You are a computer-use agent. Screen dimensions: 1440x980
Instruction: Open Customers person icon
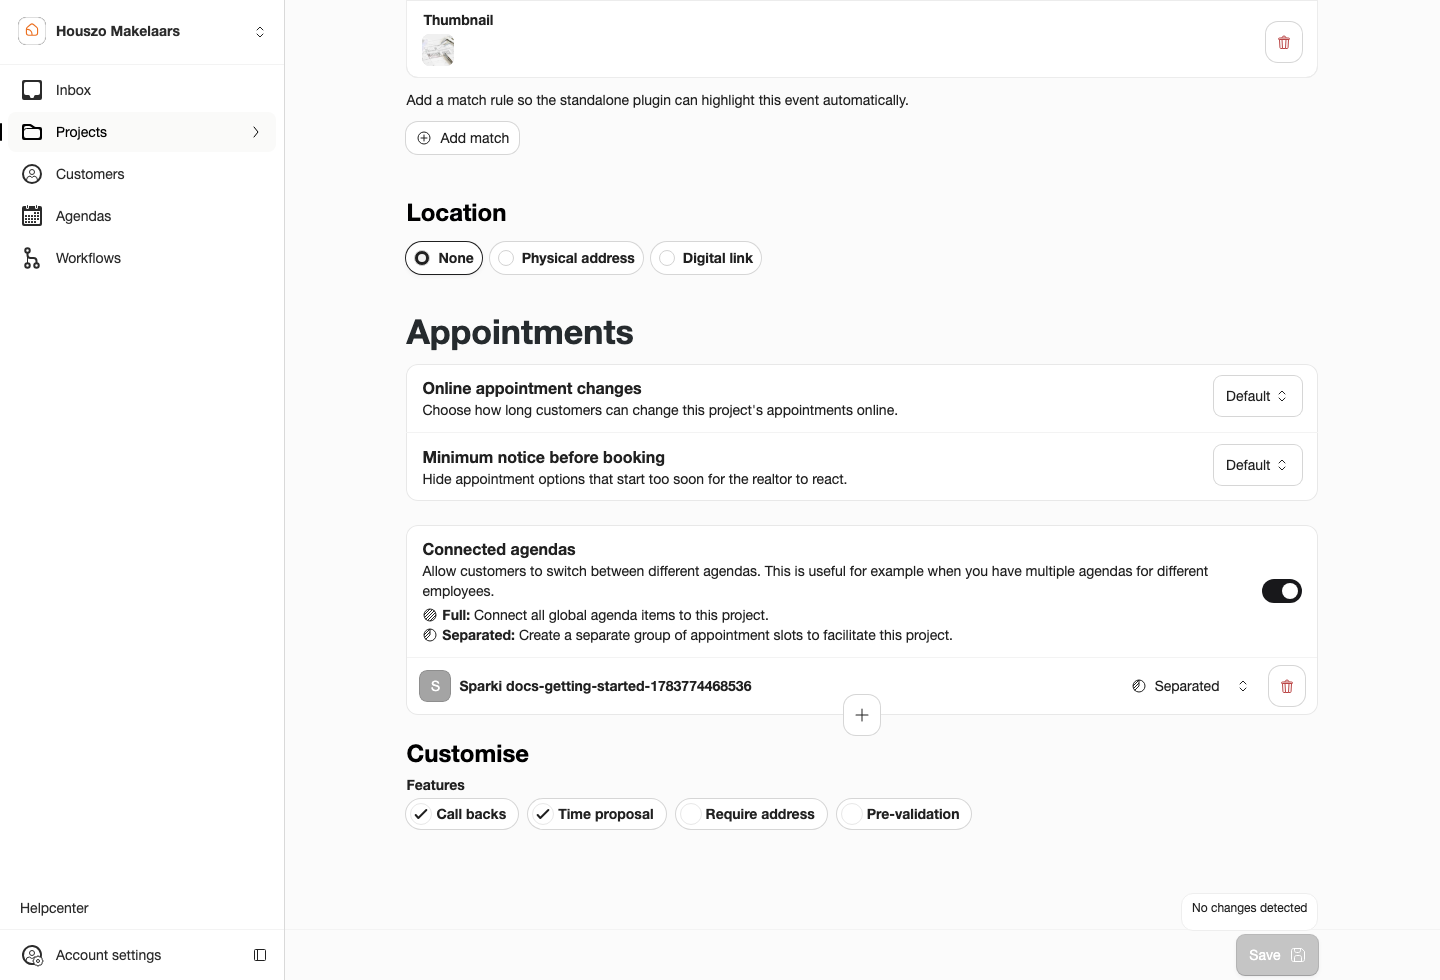[32, 174]
